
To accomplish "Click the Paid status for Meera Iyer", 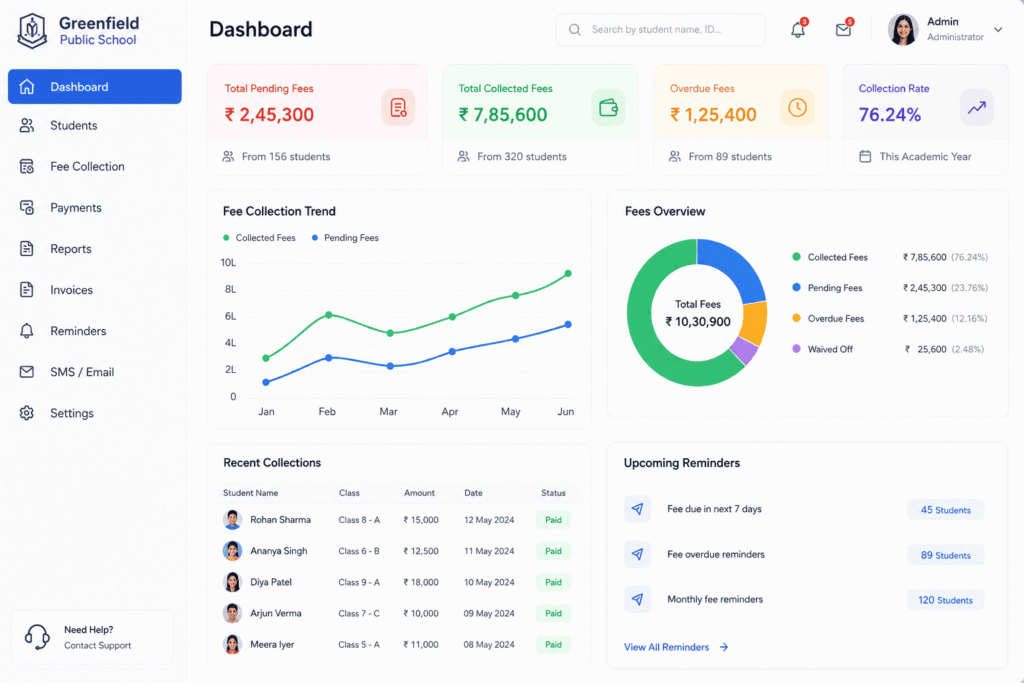I will click(x=553, y=644).
